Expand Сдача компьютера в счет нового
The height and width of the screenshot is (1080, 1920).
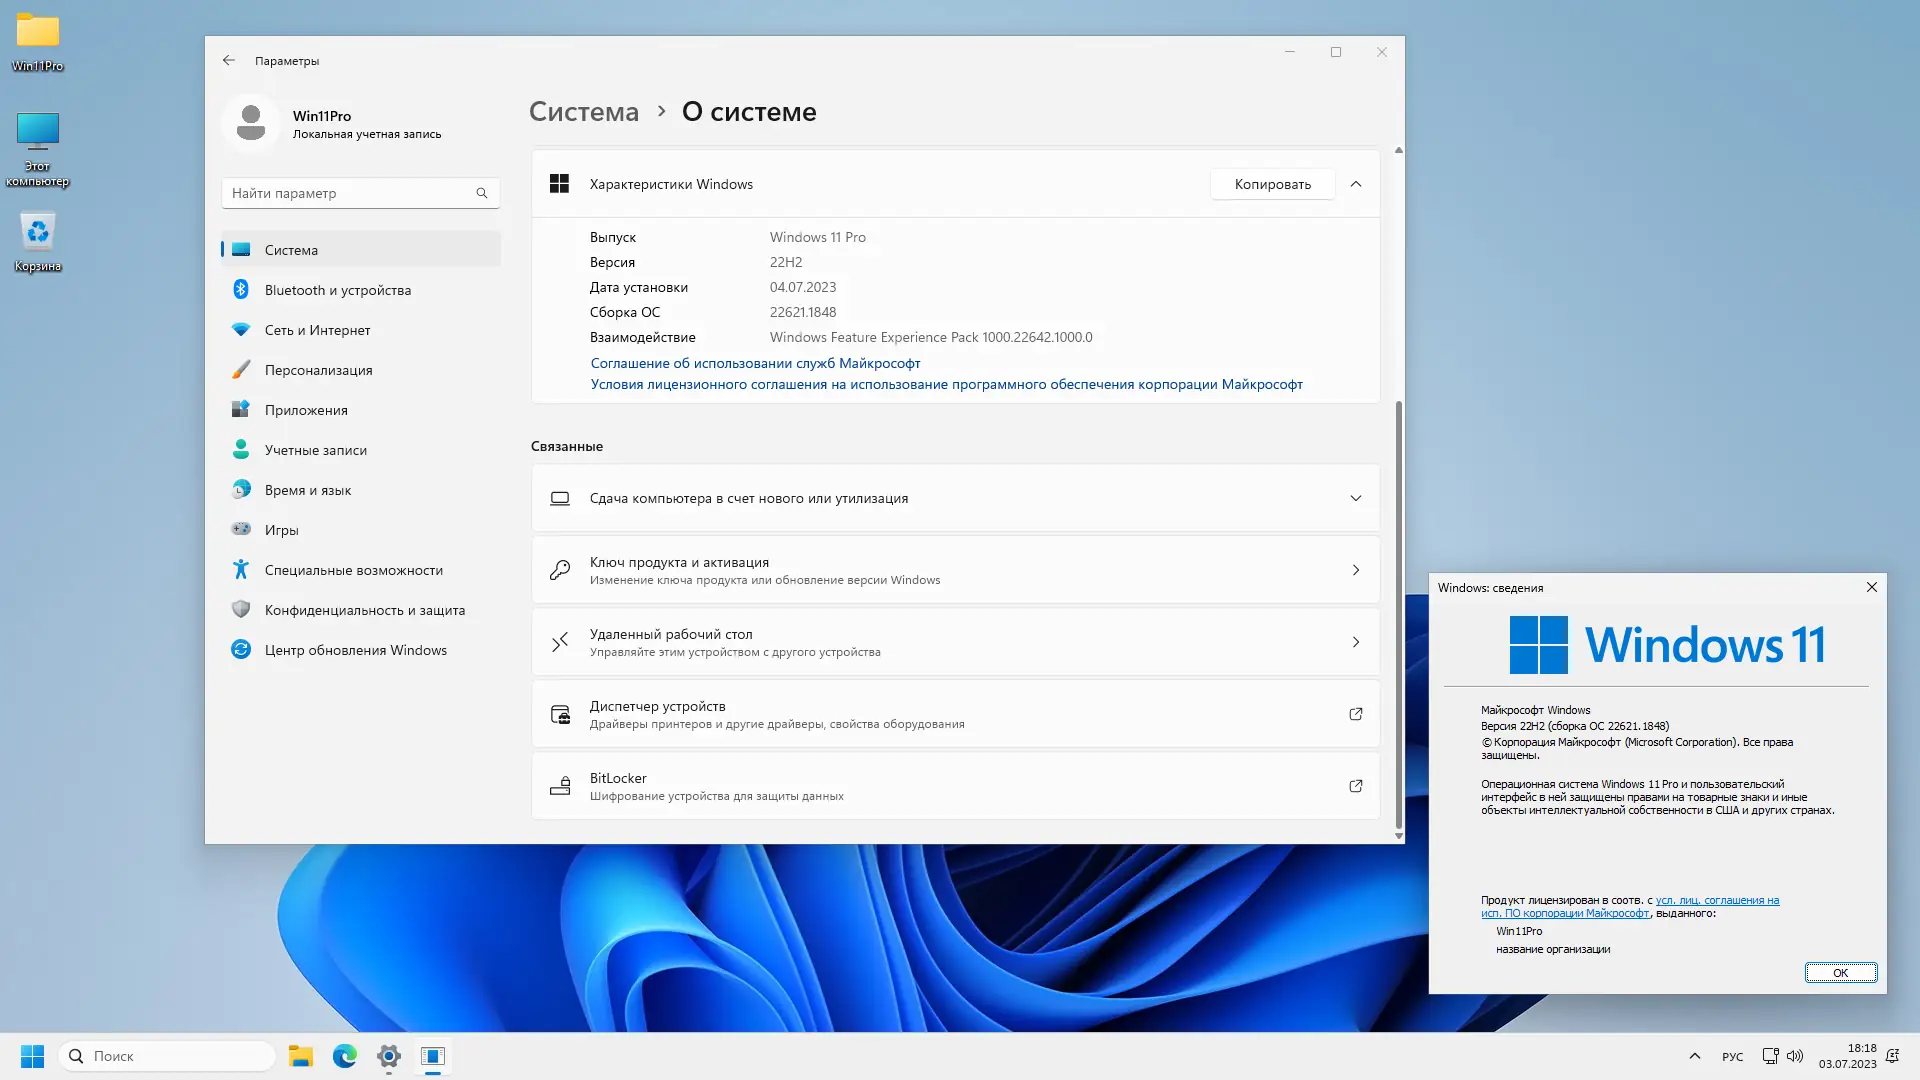tap(1355, 498)
